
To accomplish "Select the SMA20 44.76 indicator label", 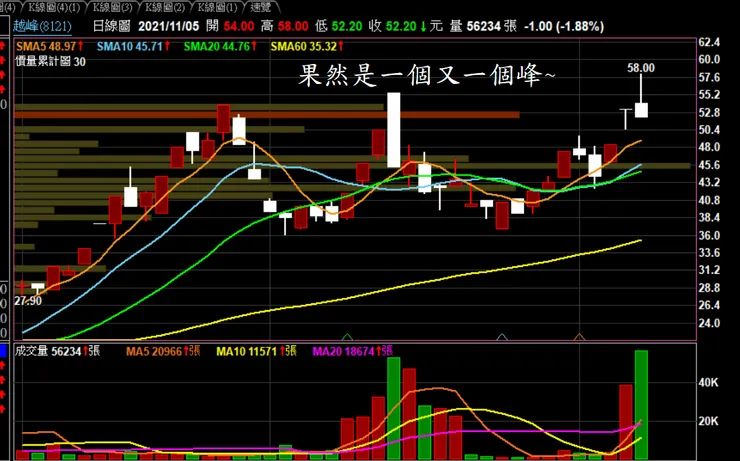I will [x=220, y=46].
